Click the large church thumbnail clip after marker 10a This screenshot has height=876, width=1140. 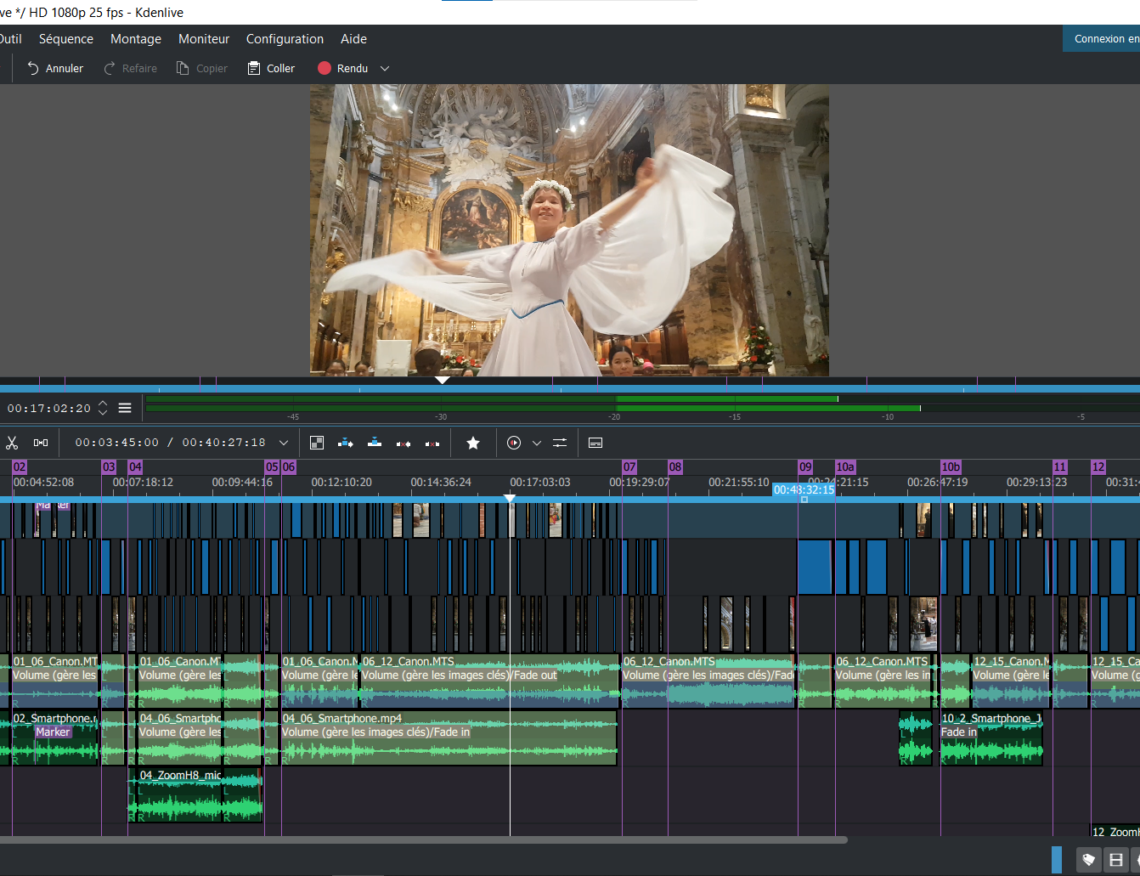923,624
